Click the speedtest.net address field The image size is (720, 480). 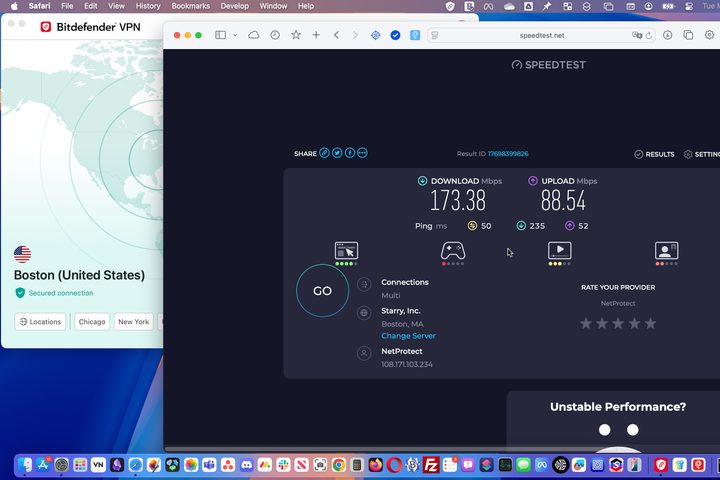coord(542,35)
